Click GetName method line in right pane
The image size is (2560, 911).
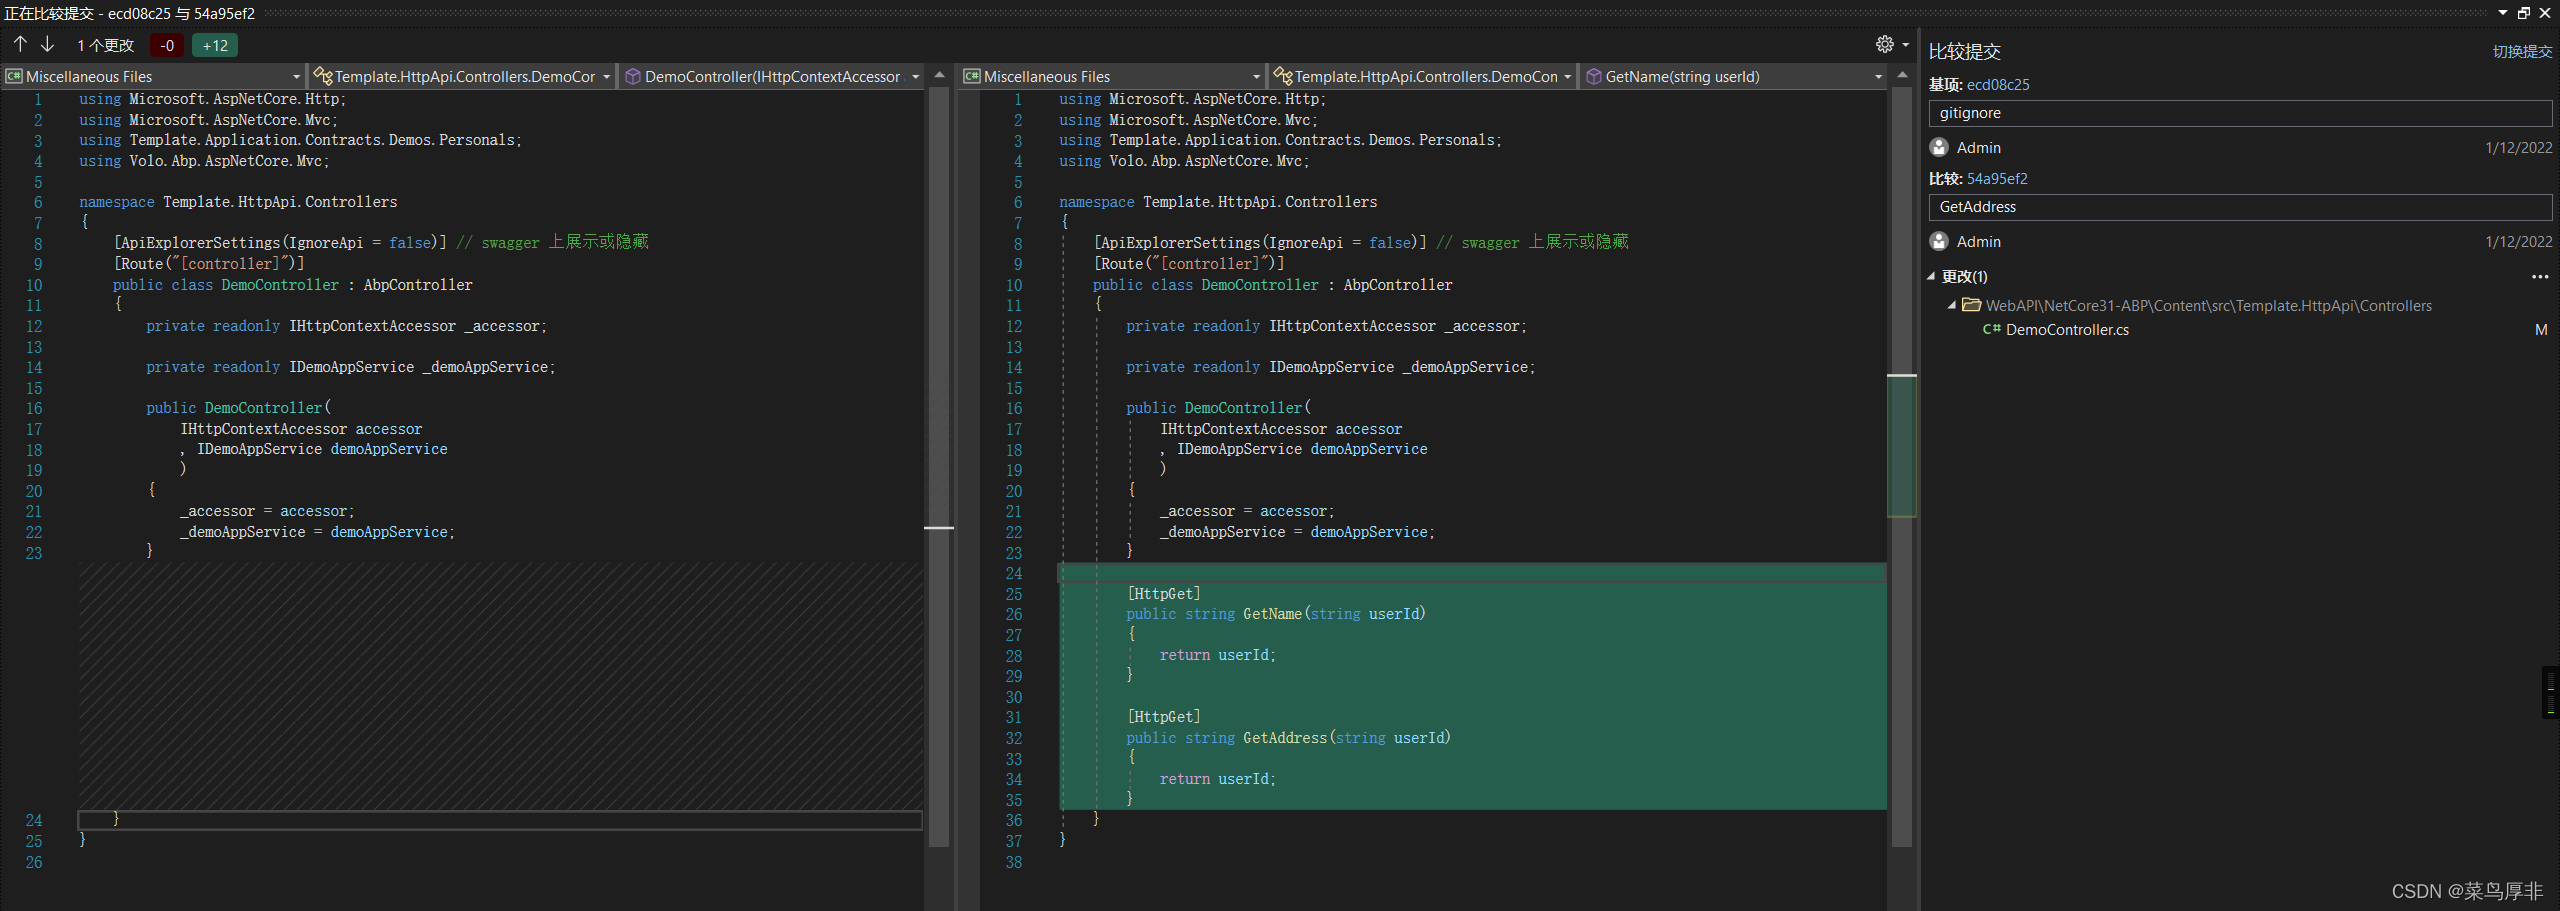(x=1276, y=614)
